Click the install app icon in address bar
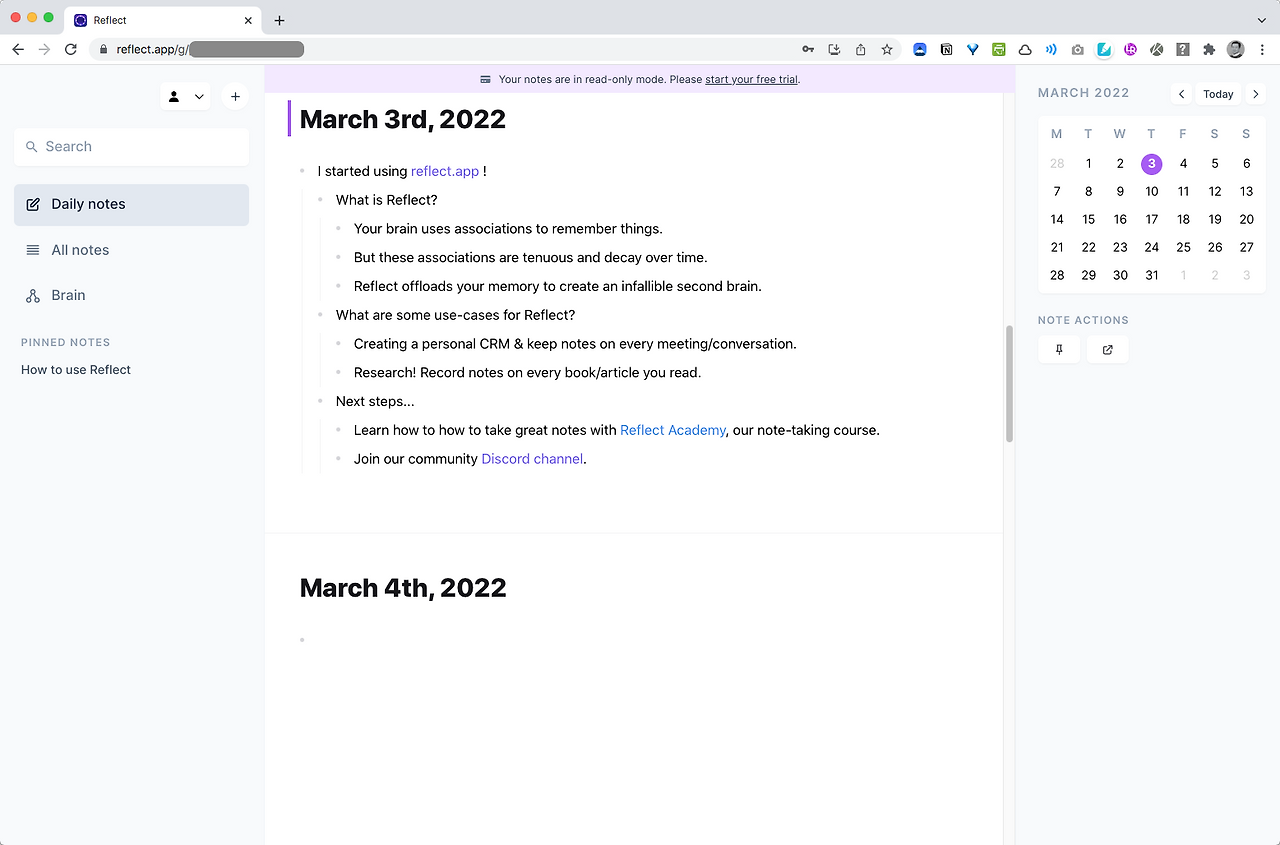 [834, 49]
